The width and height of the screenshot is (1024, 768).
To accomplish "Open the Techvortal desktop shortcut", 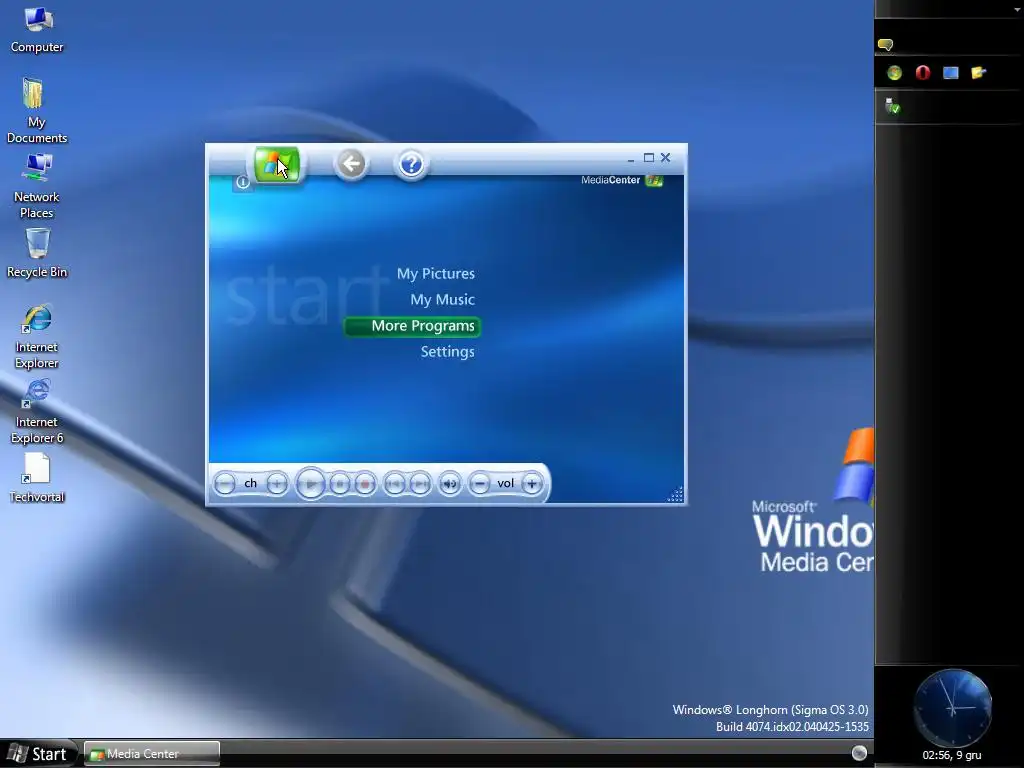I will tap(37, 478).
